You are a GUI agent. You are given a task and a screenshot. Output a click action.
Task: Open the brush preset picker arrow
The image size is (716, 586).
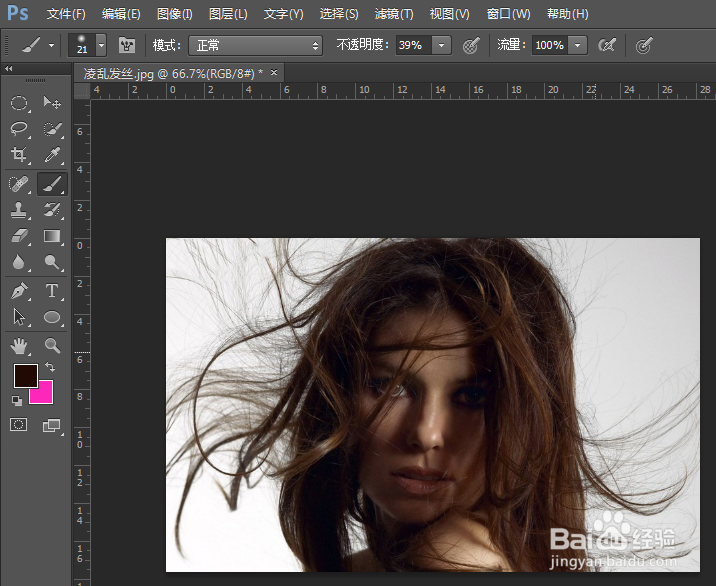(101, 46)
